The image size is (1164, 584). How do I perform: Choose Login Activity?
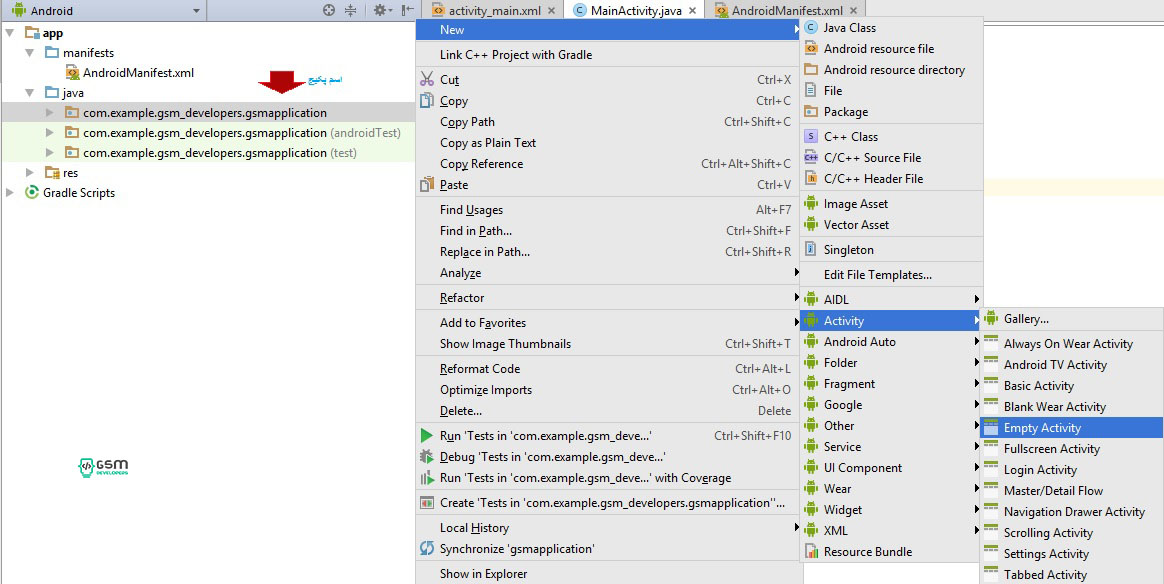[1072, 470]
